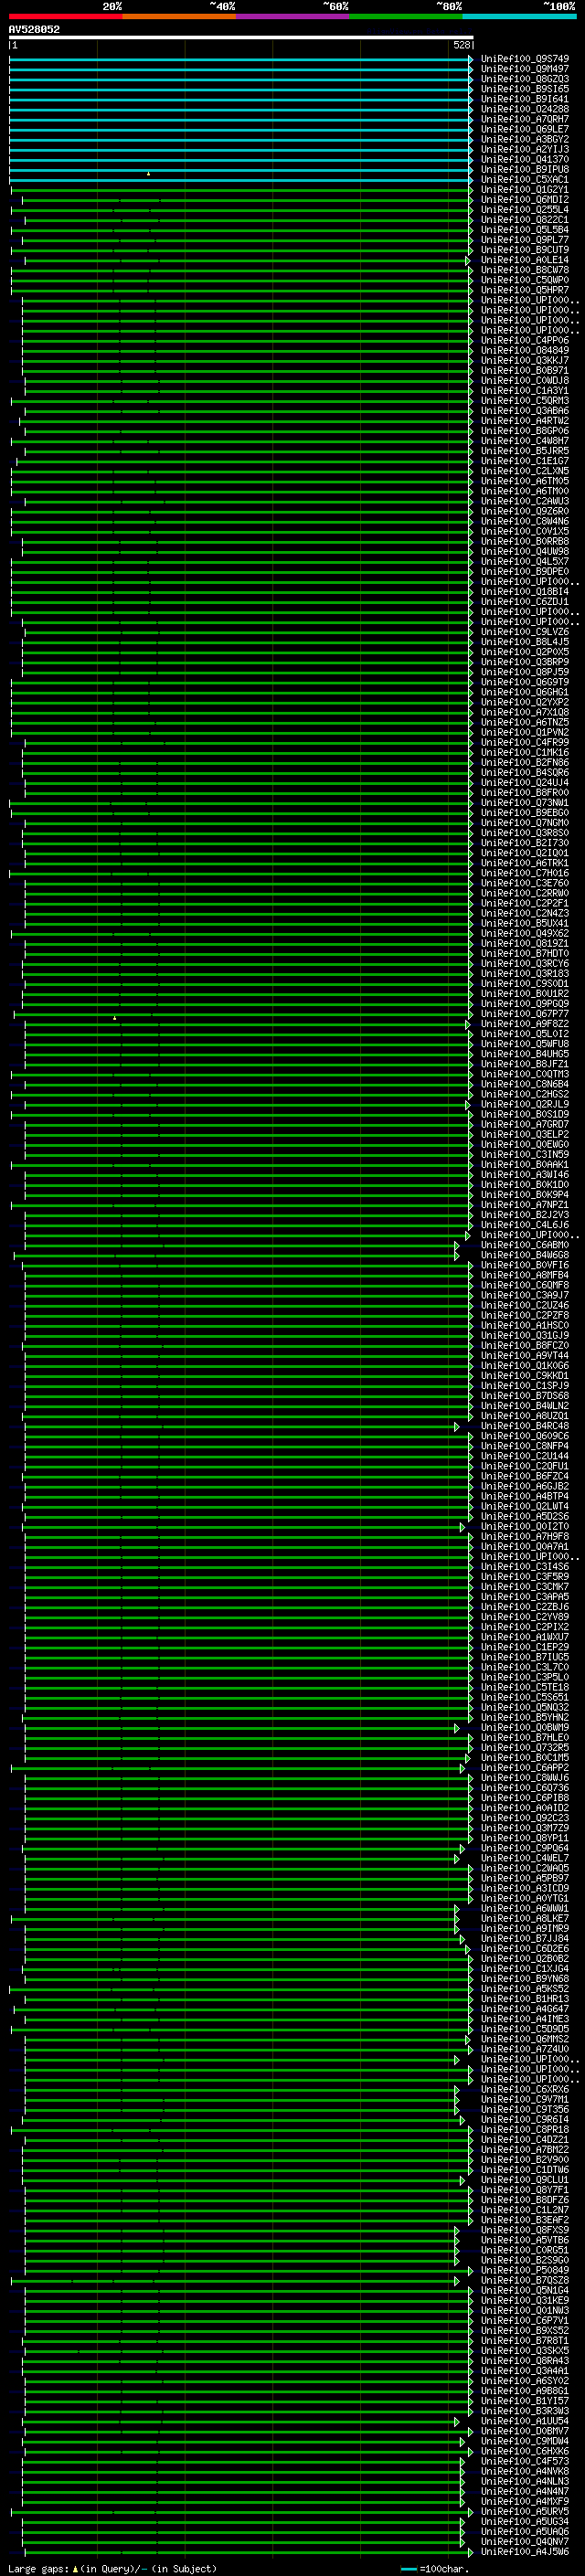Click the label UniRef100_Q6MDI2

coord(525,200)
